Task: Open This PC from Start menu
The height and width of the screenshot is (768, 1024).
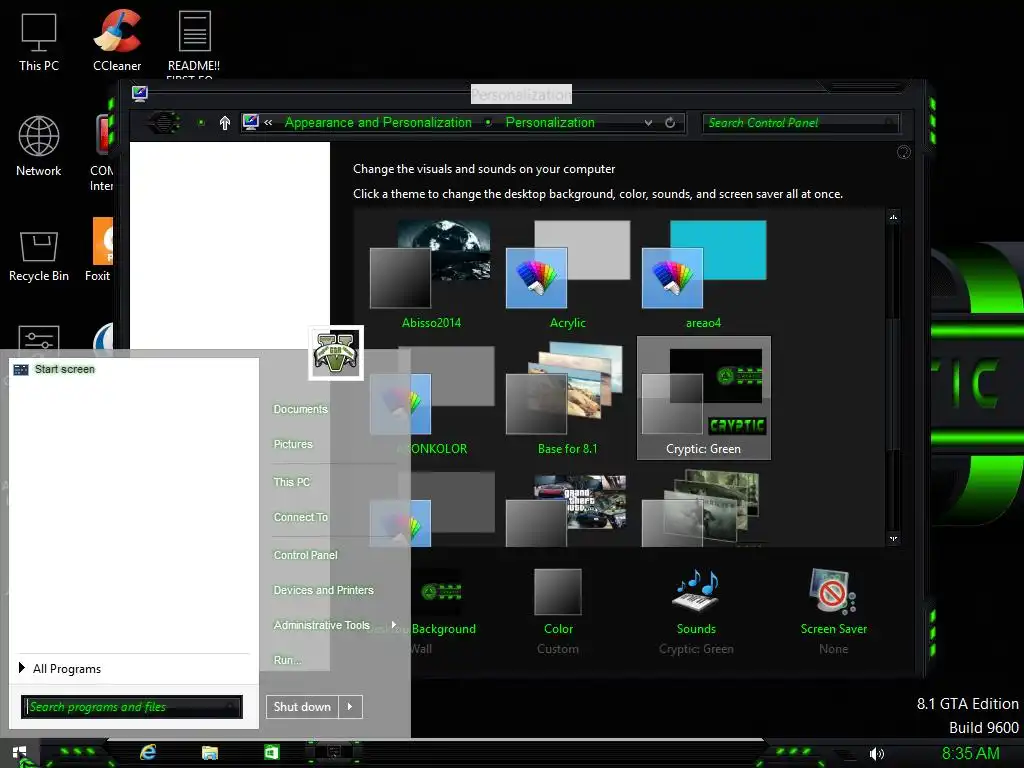Action: (291, 482)
